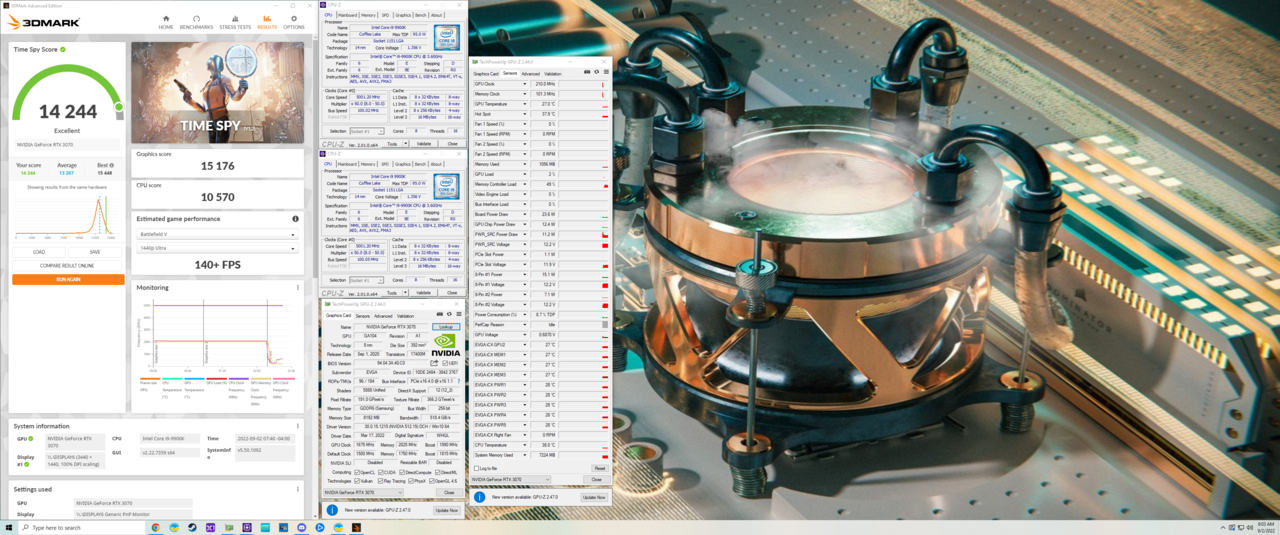Go to the Benchmarks section in 3DMark

pos(196,22)
